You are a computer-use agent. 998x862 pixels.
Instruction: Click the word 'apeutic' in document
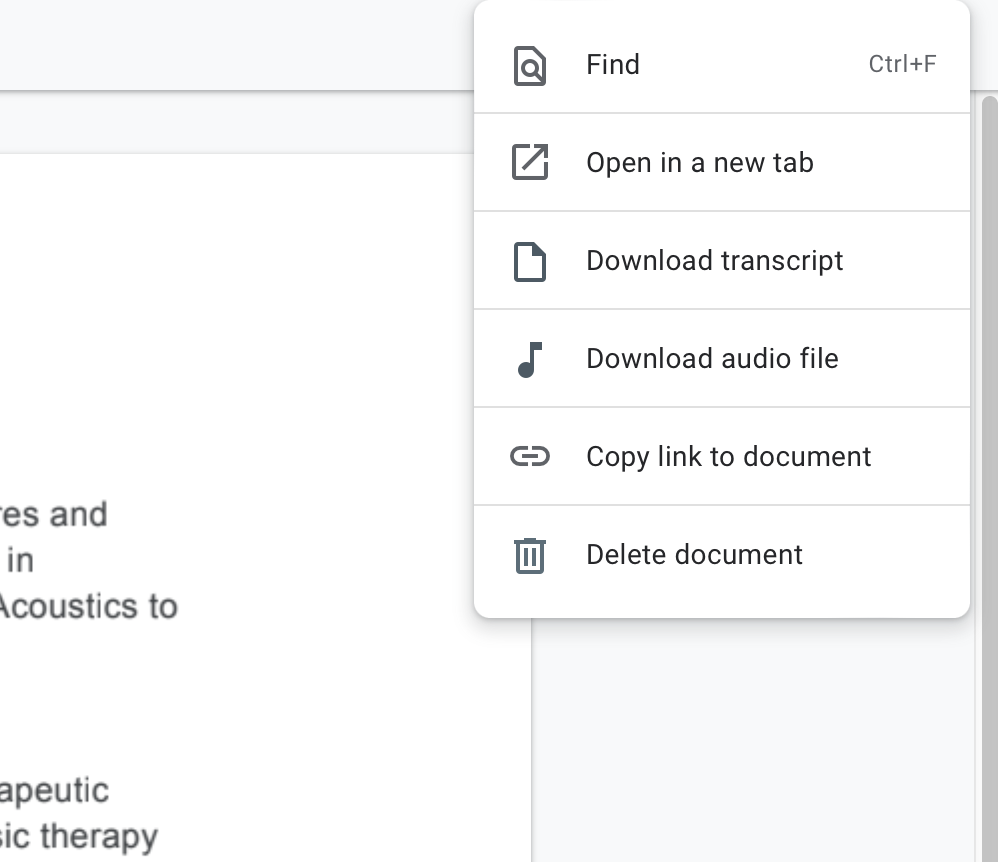[x=54, y=791]
